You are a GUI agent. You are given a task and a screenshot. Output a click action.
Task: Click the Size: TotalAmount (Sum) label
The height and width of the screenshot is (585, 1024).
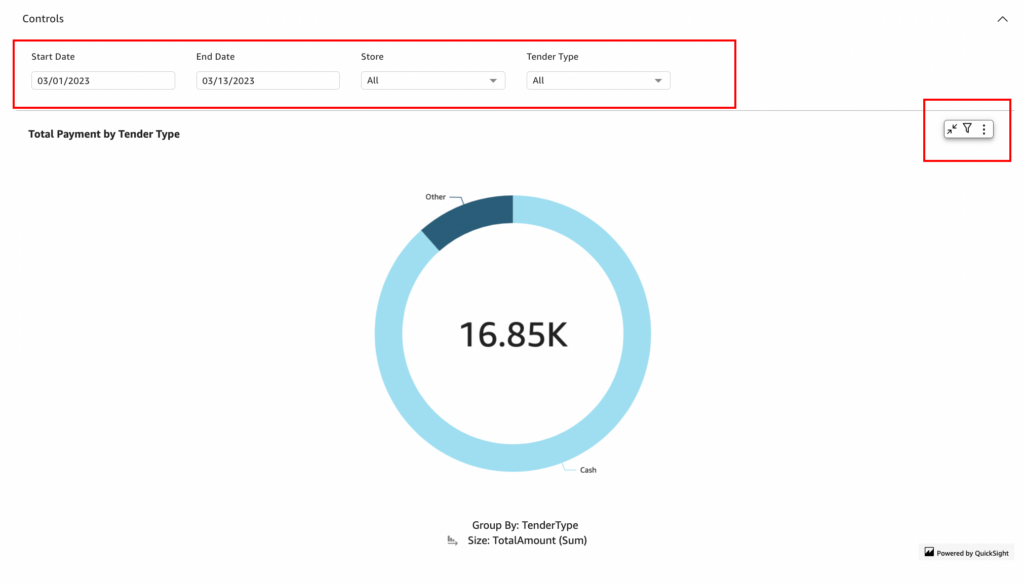(527, 540)
